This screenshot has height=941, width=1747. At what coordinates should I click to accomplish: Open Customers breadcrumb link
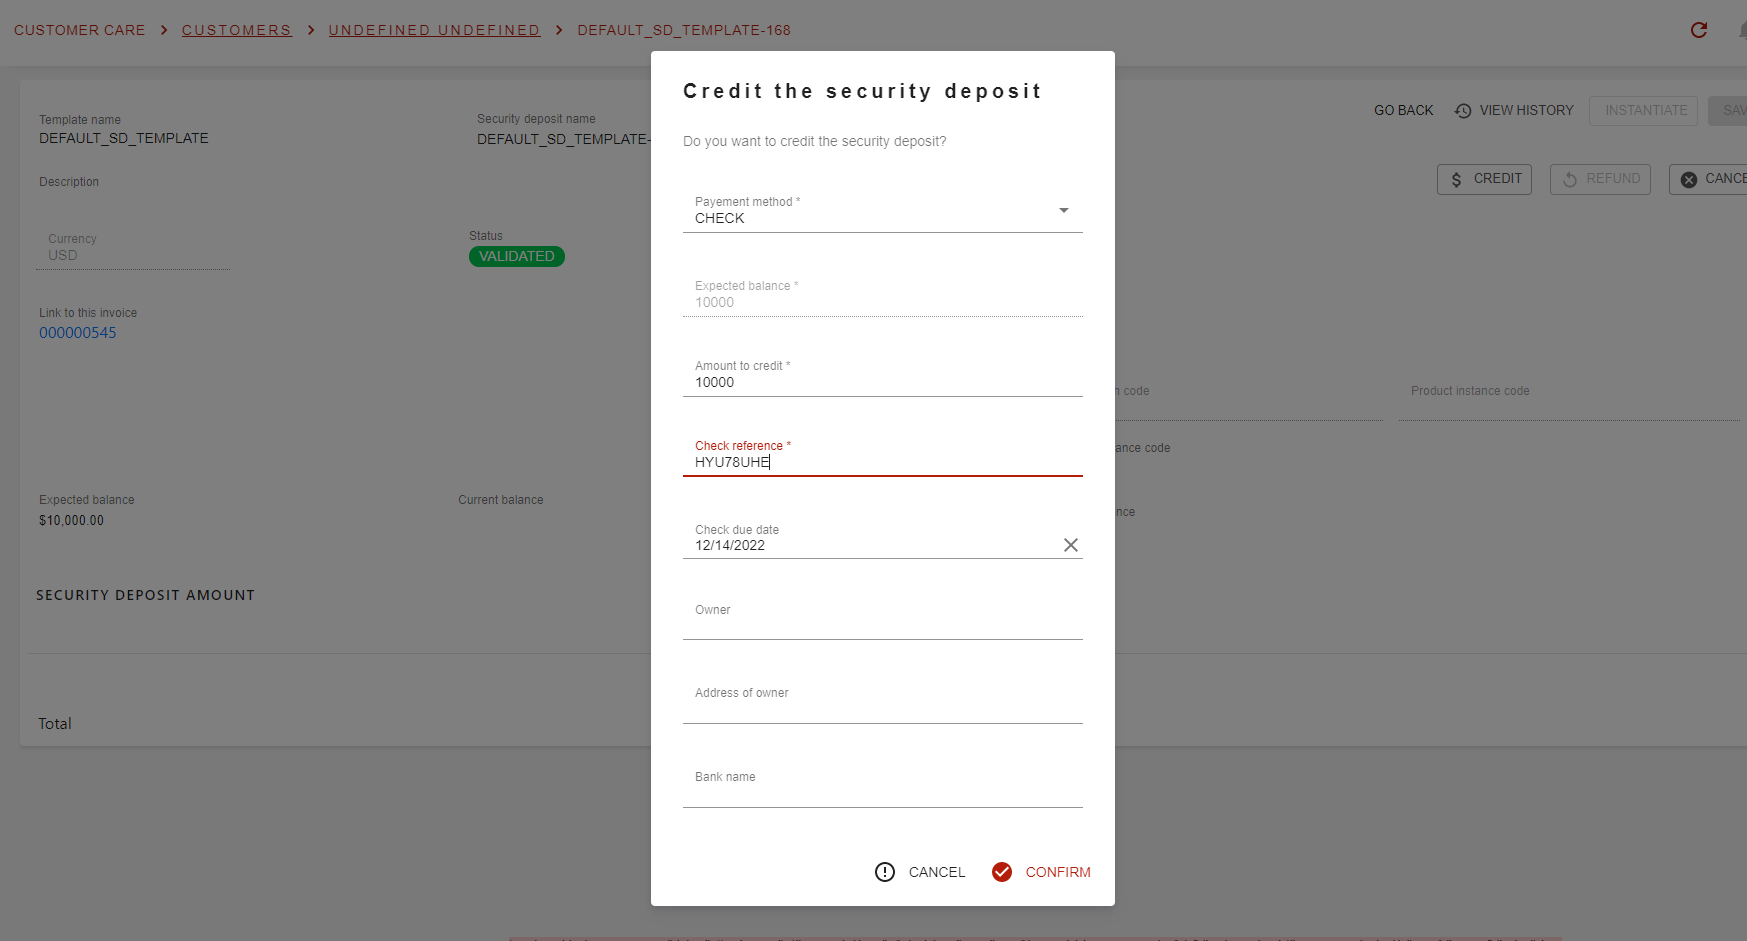point(237,30)
